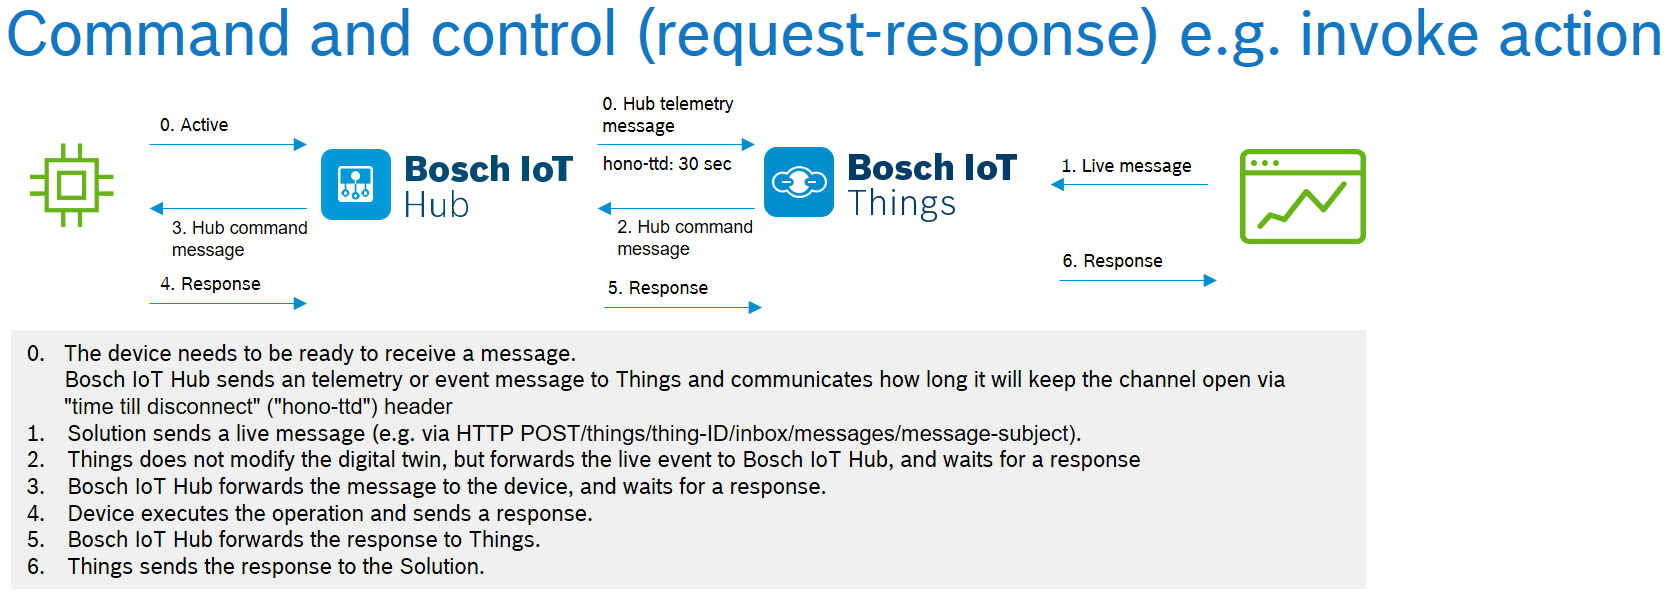Click the arrow under '1. Live message'

1129,184
